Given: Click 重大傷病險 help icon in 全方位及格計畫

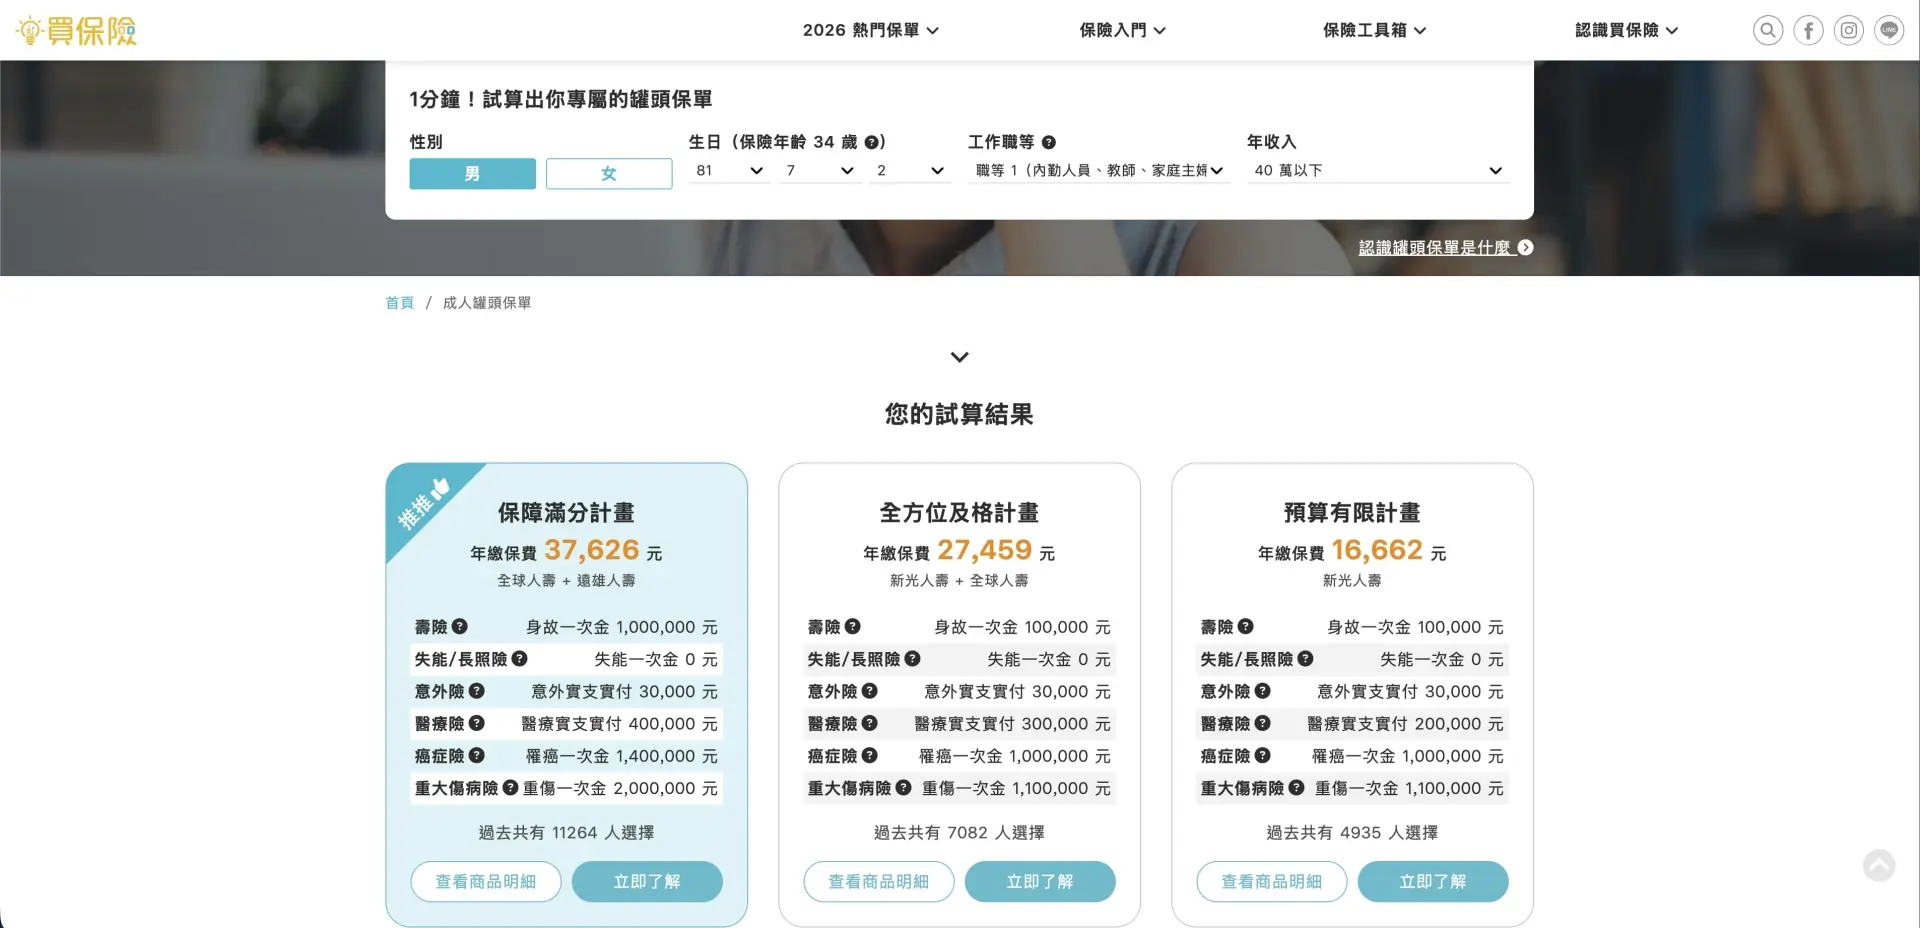Looking at the screenshot, I should click(904, 787).
